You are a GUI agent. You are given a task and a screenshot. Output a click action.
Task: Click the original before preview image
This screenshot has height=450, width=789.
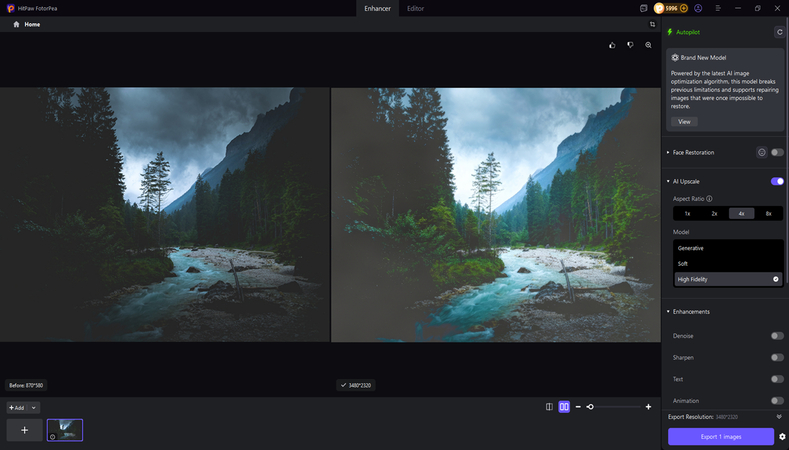click(x=165, y=215)
